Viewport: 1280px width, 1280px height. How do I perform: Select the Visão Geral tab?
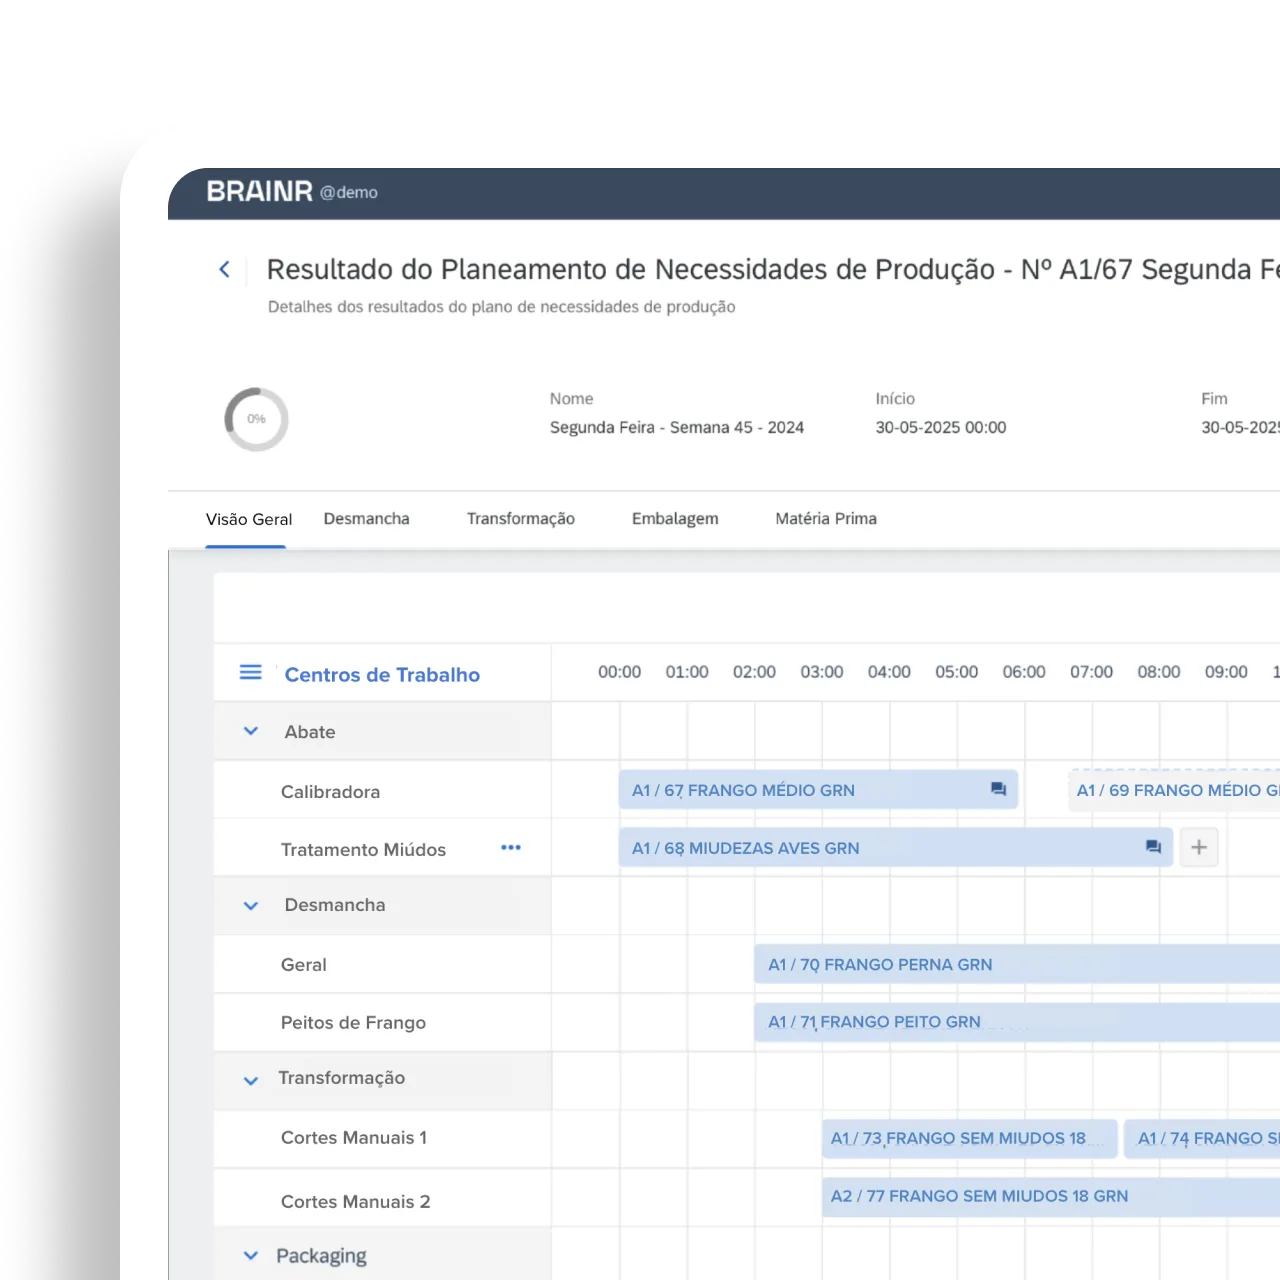point(248,518)
